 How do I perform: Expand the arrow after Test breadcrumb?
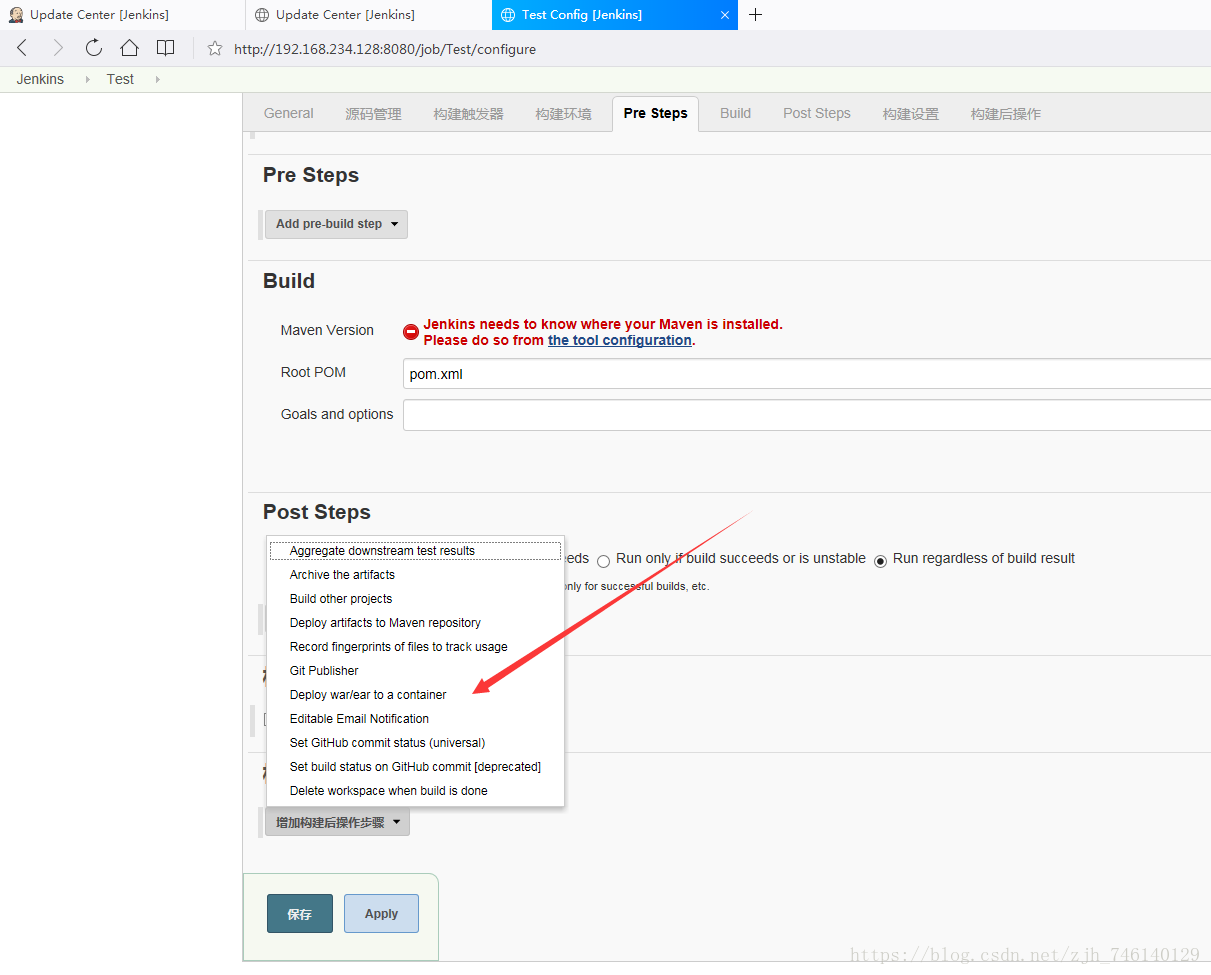click(x=157, y=79)
